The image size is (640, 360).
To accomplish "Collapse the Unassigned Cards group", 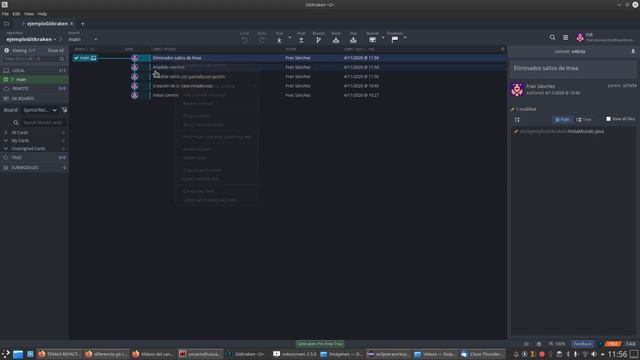I will [34, 149].
